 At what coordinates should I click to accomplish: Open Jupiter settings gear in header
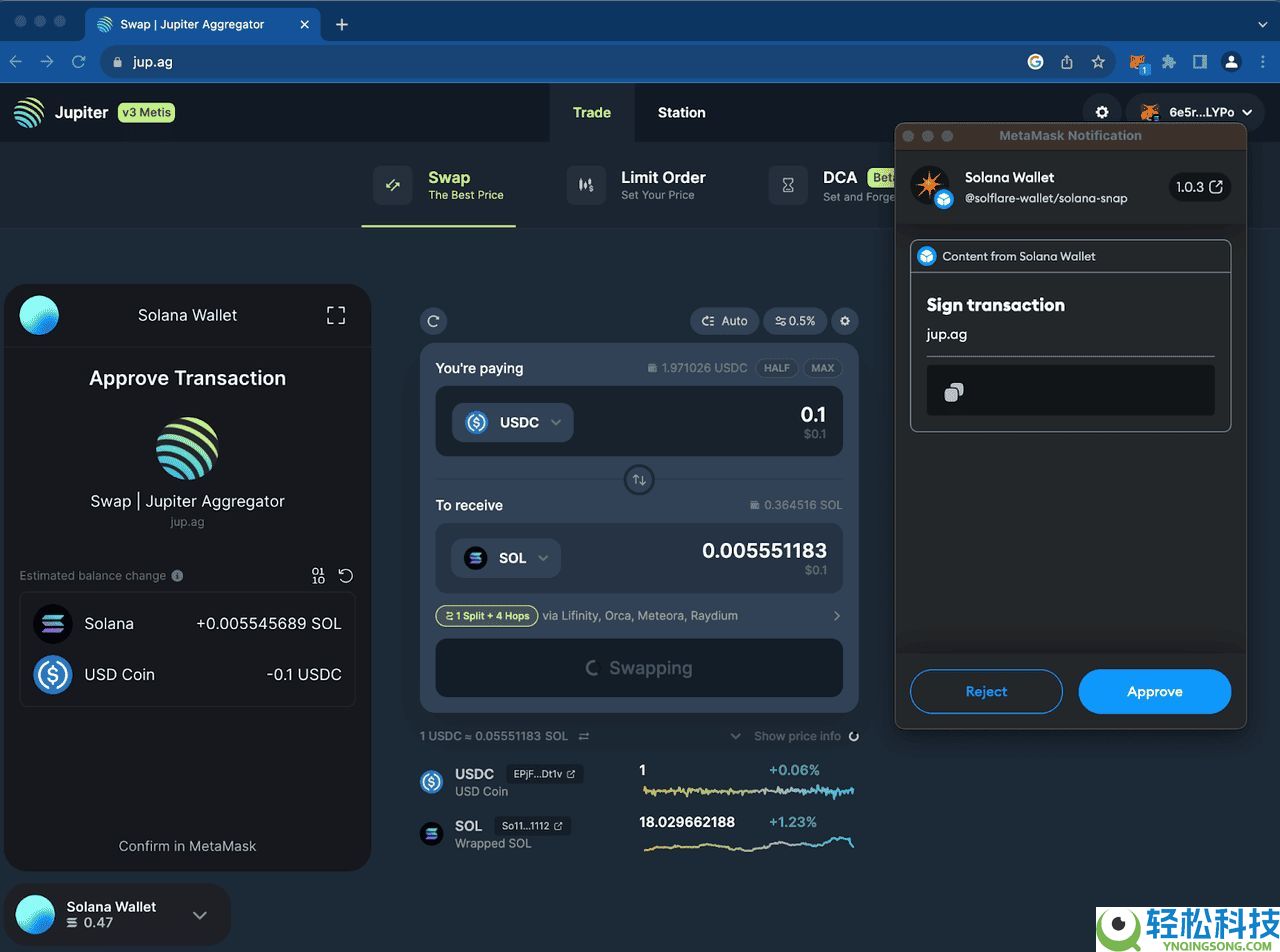tap(1102, 112)
